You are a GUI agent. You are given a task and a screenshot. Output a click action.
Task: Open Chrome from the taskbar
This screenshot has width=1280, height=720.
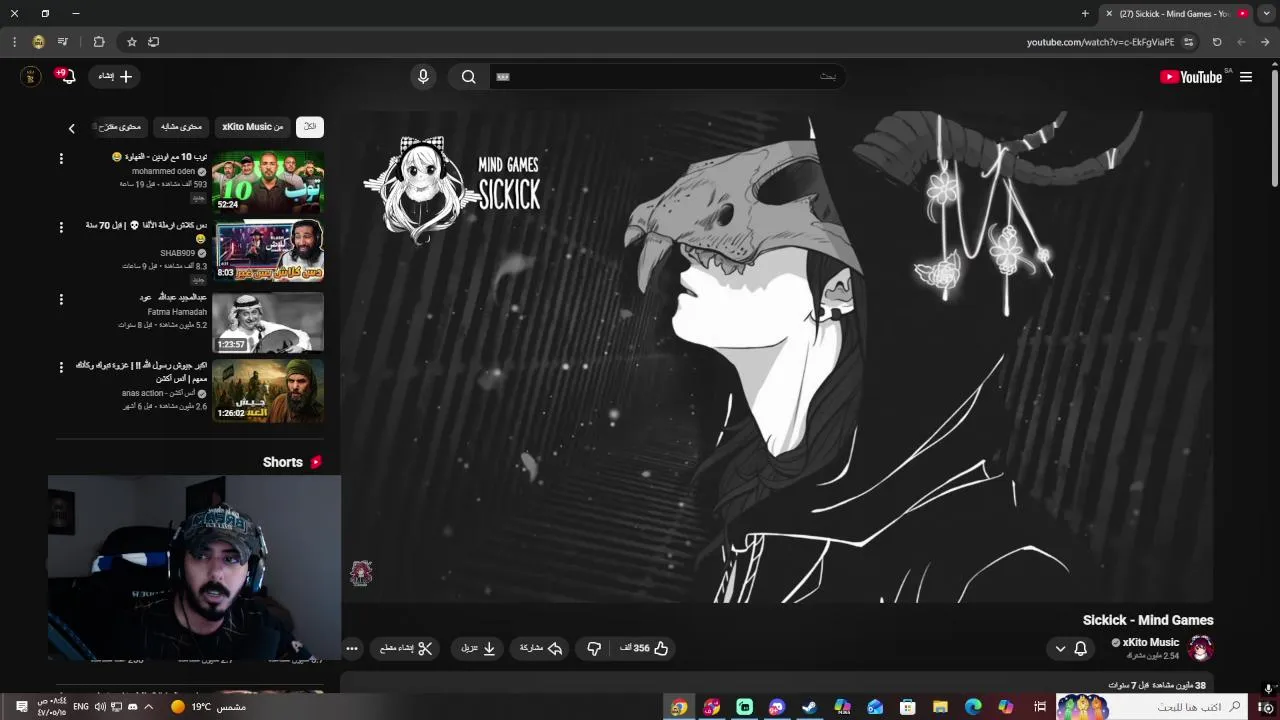(679, 707)
